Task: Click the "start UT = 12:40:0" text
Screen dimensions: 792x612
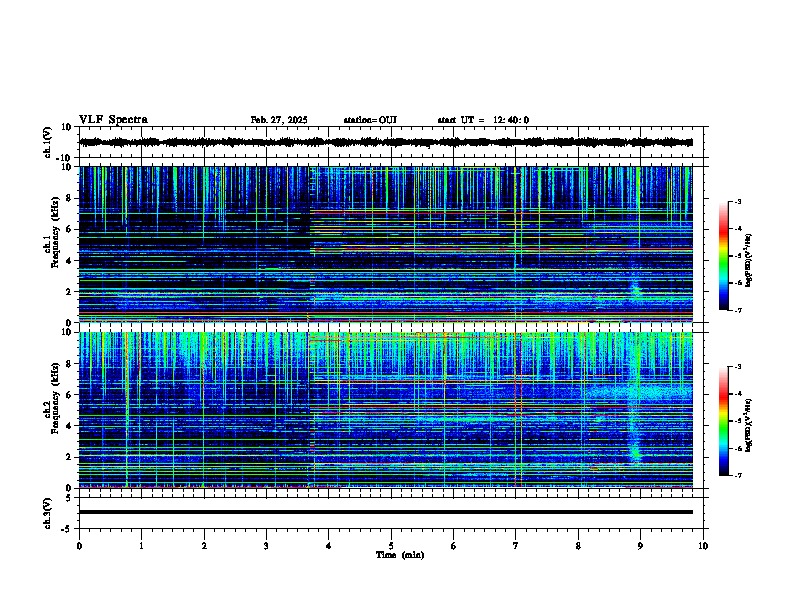Action: tap(483, 120)
